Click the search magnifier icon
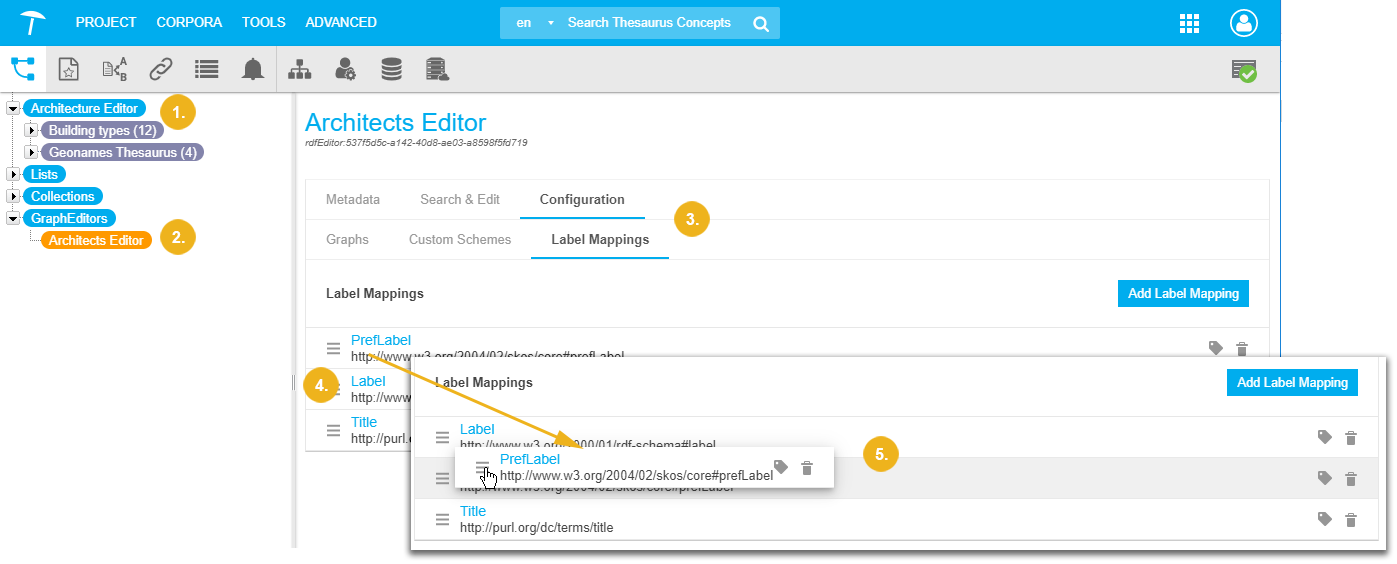The width and height of the screenshot is (1397, 564). click(x=761, y=23)
